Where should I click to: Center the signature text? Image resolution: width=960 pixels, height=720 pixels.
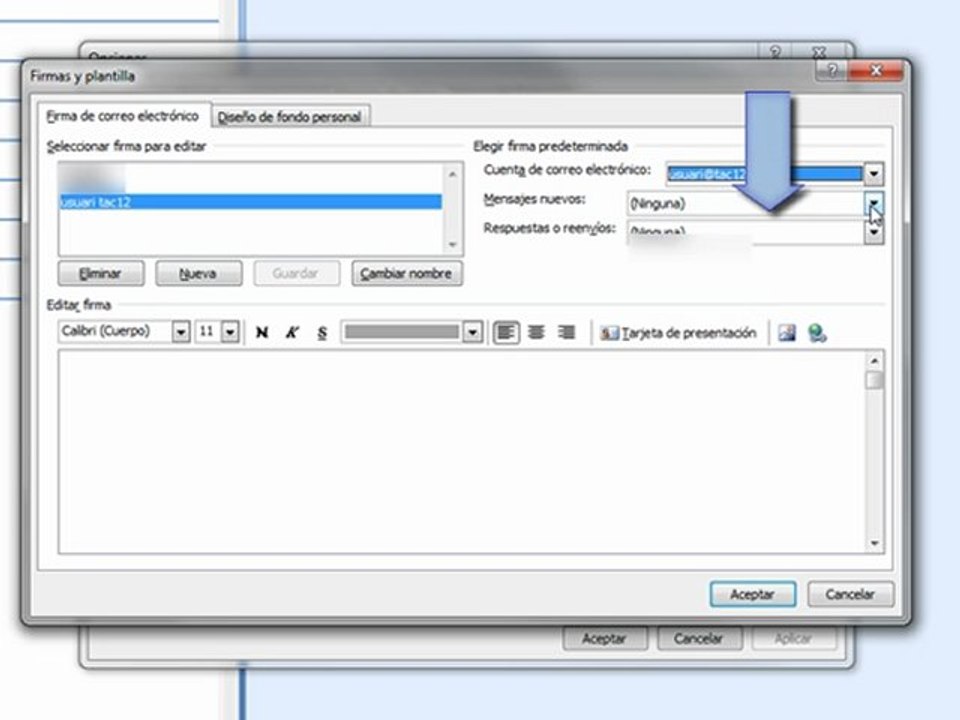[536, 332]
